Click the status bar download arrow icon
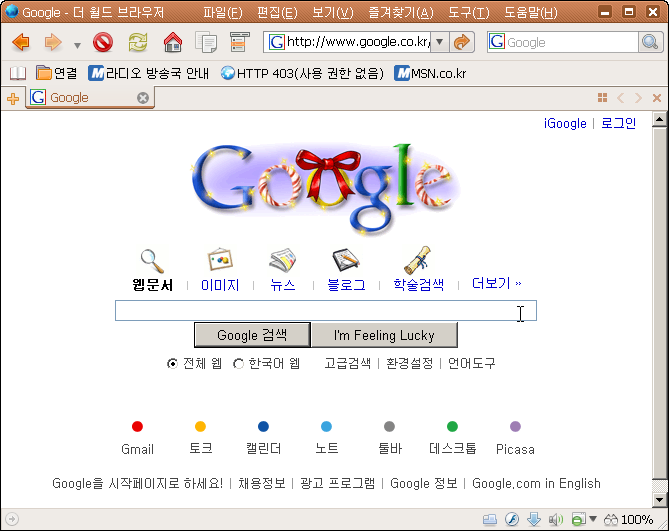669x531 pixels. click(x=534, y=519)
